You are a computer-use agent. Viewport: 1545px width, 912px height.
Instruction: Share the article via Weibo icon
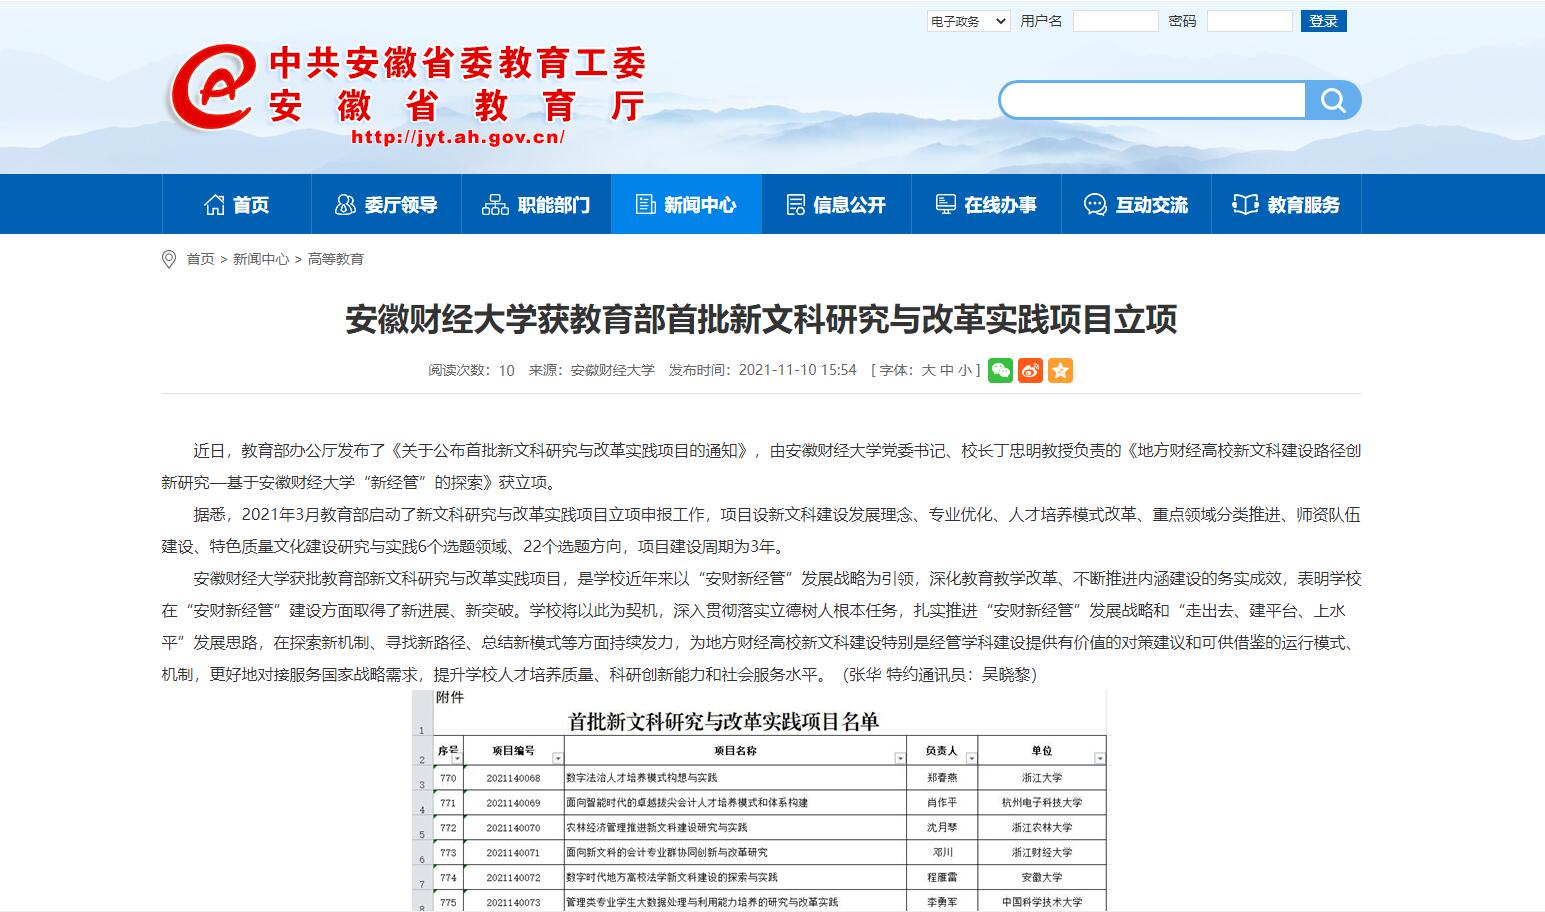(1030, 370)
